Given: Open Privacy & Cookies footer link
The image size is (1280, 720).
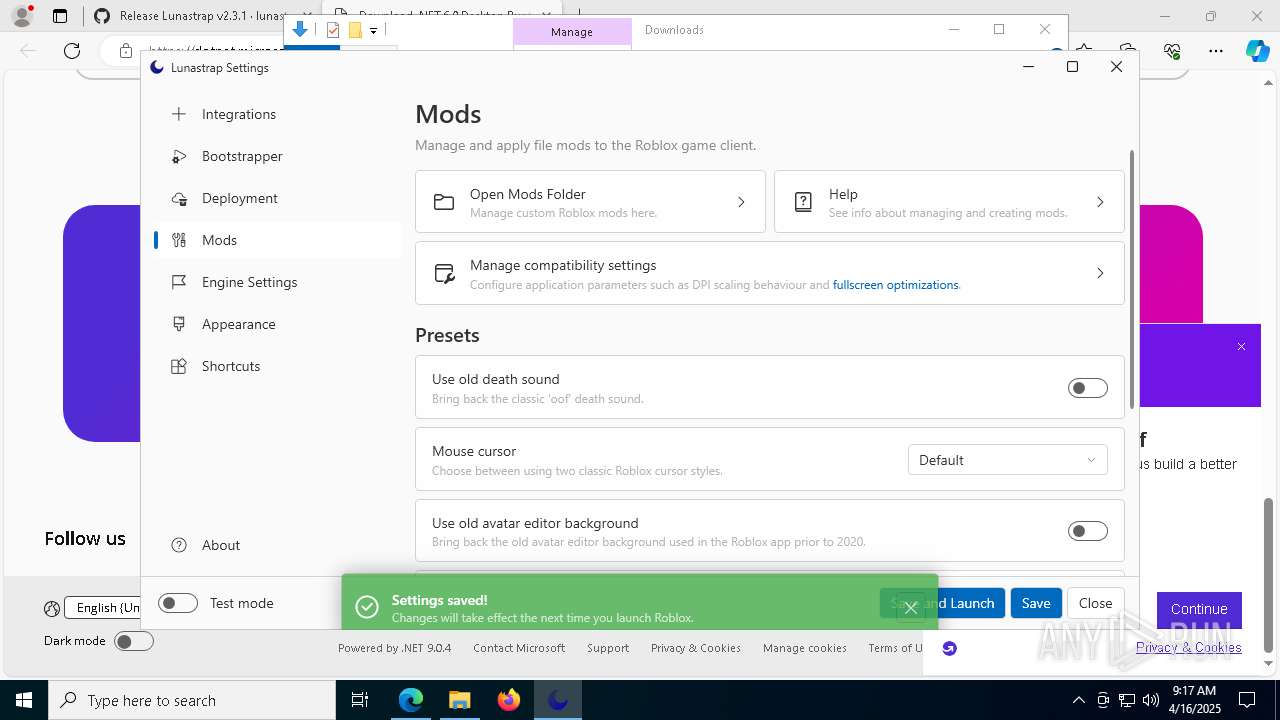Looking at the screenshot, I should point(696,648).
